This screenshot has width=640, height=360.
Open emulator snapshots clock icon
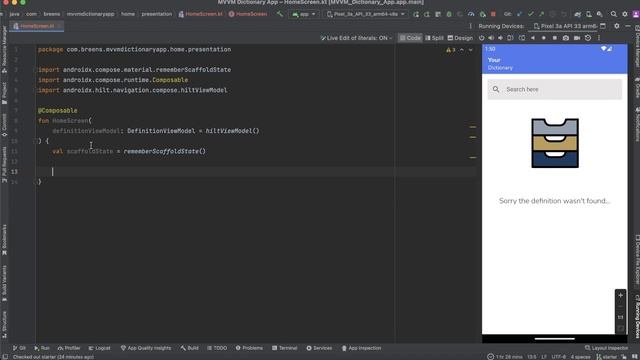588,38
